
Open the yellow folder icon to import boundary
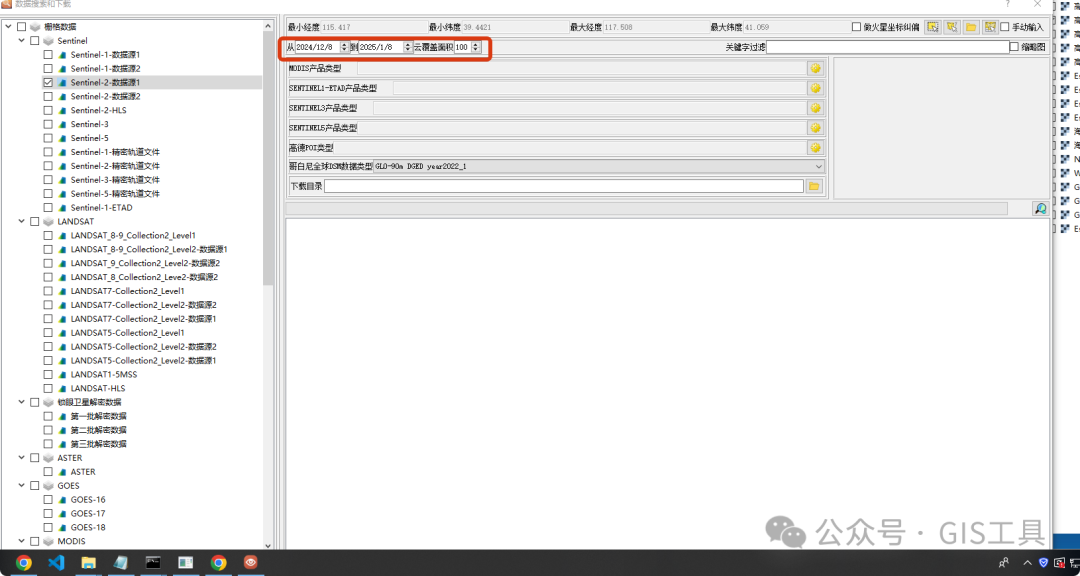pyautogui.click(x=972, y=27)
